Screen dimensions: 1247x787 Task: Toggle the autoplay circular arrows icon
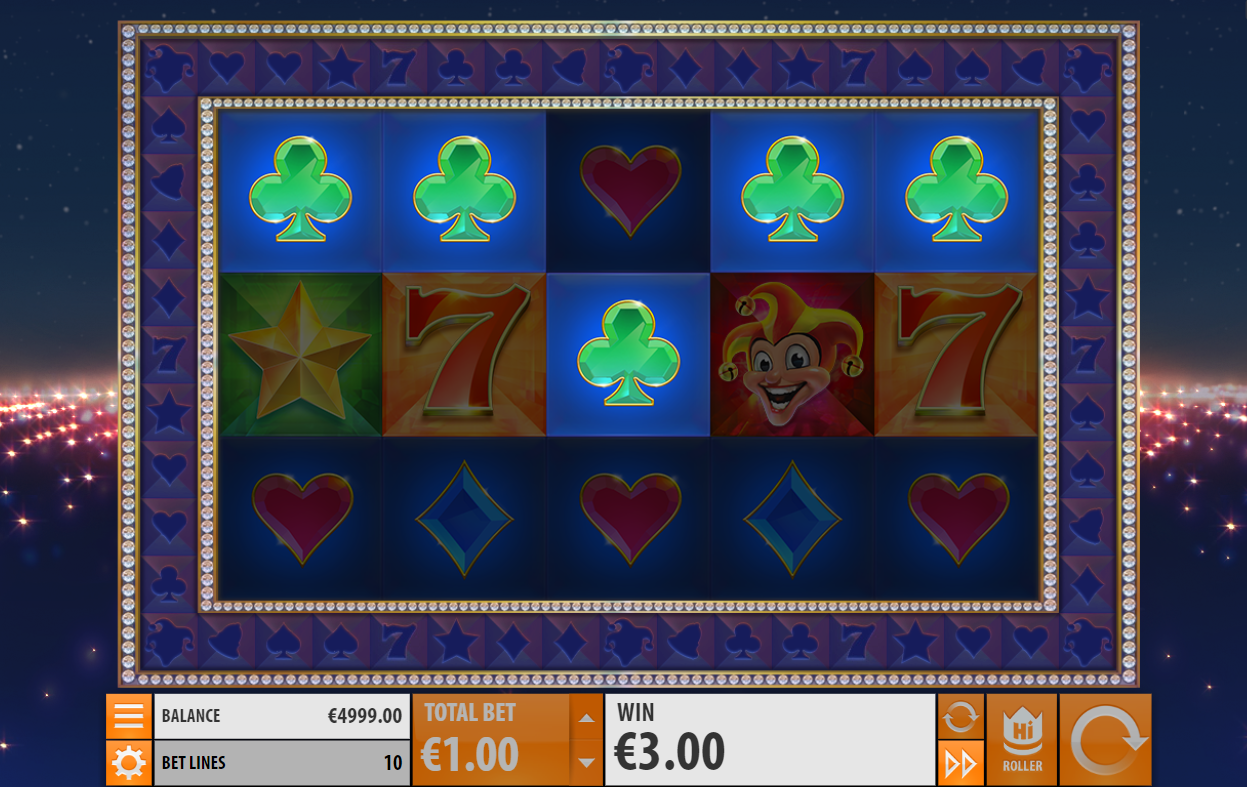(960, 716)
